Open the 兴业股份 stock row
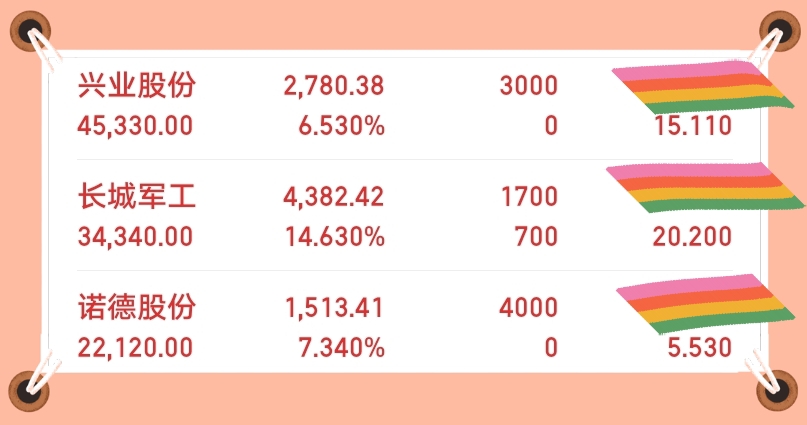 pyautogui.click(x=405, y=105)
